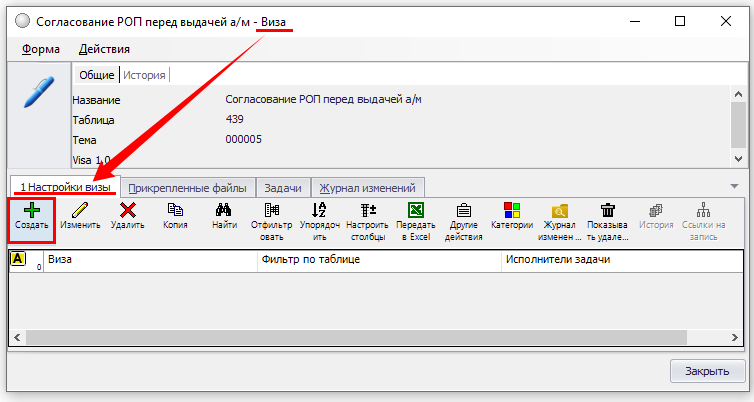Switch to Прикрепленные файлы tab
Screen dimensions: 754x402
pos(188,187)
